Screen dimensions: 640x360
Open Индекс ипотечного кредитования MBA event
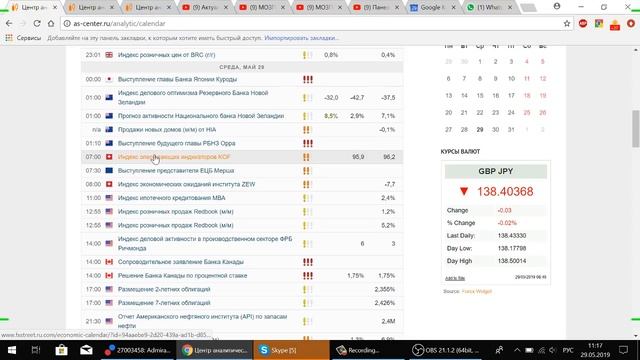tap(171, 198)
